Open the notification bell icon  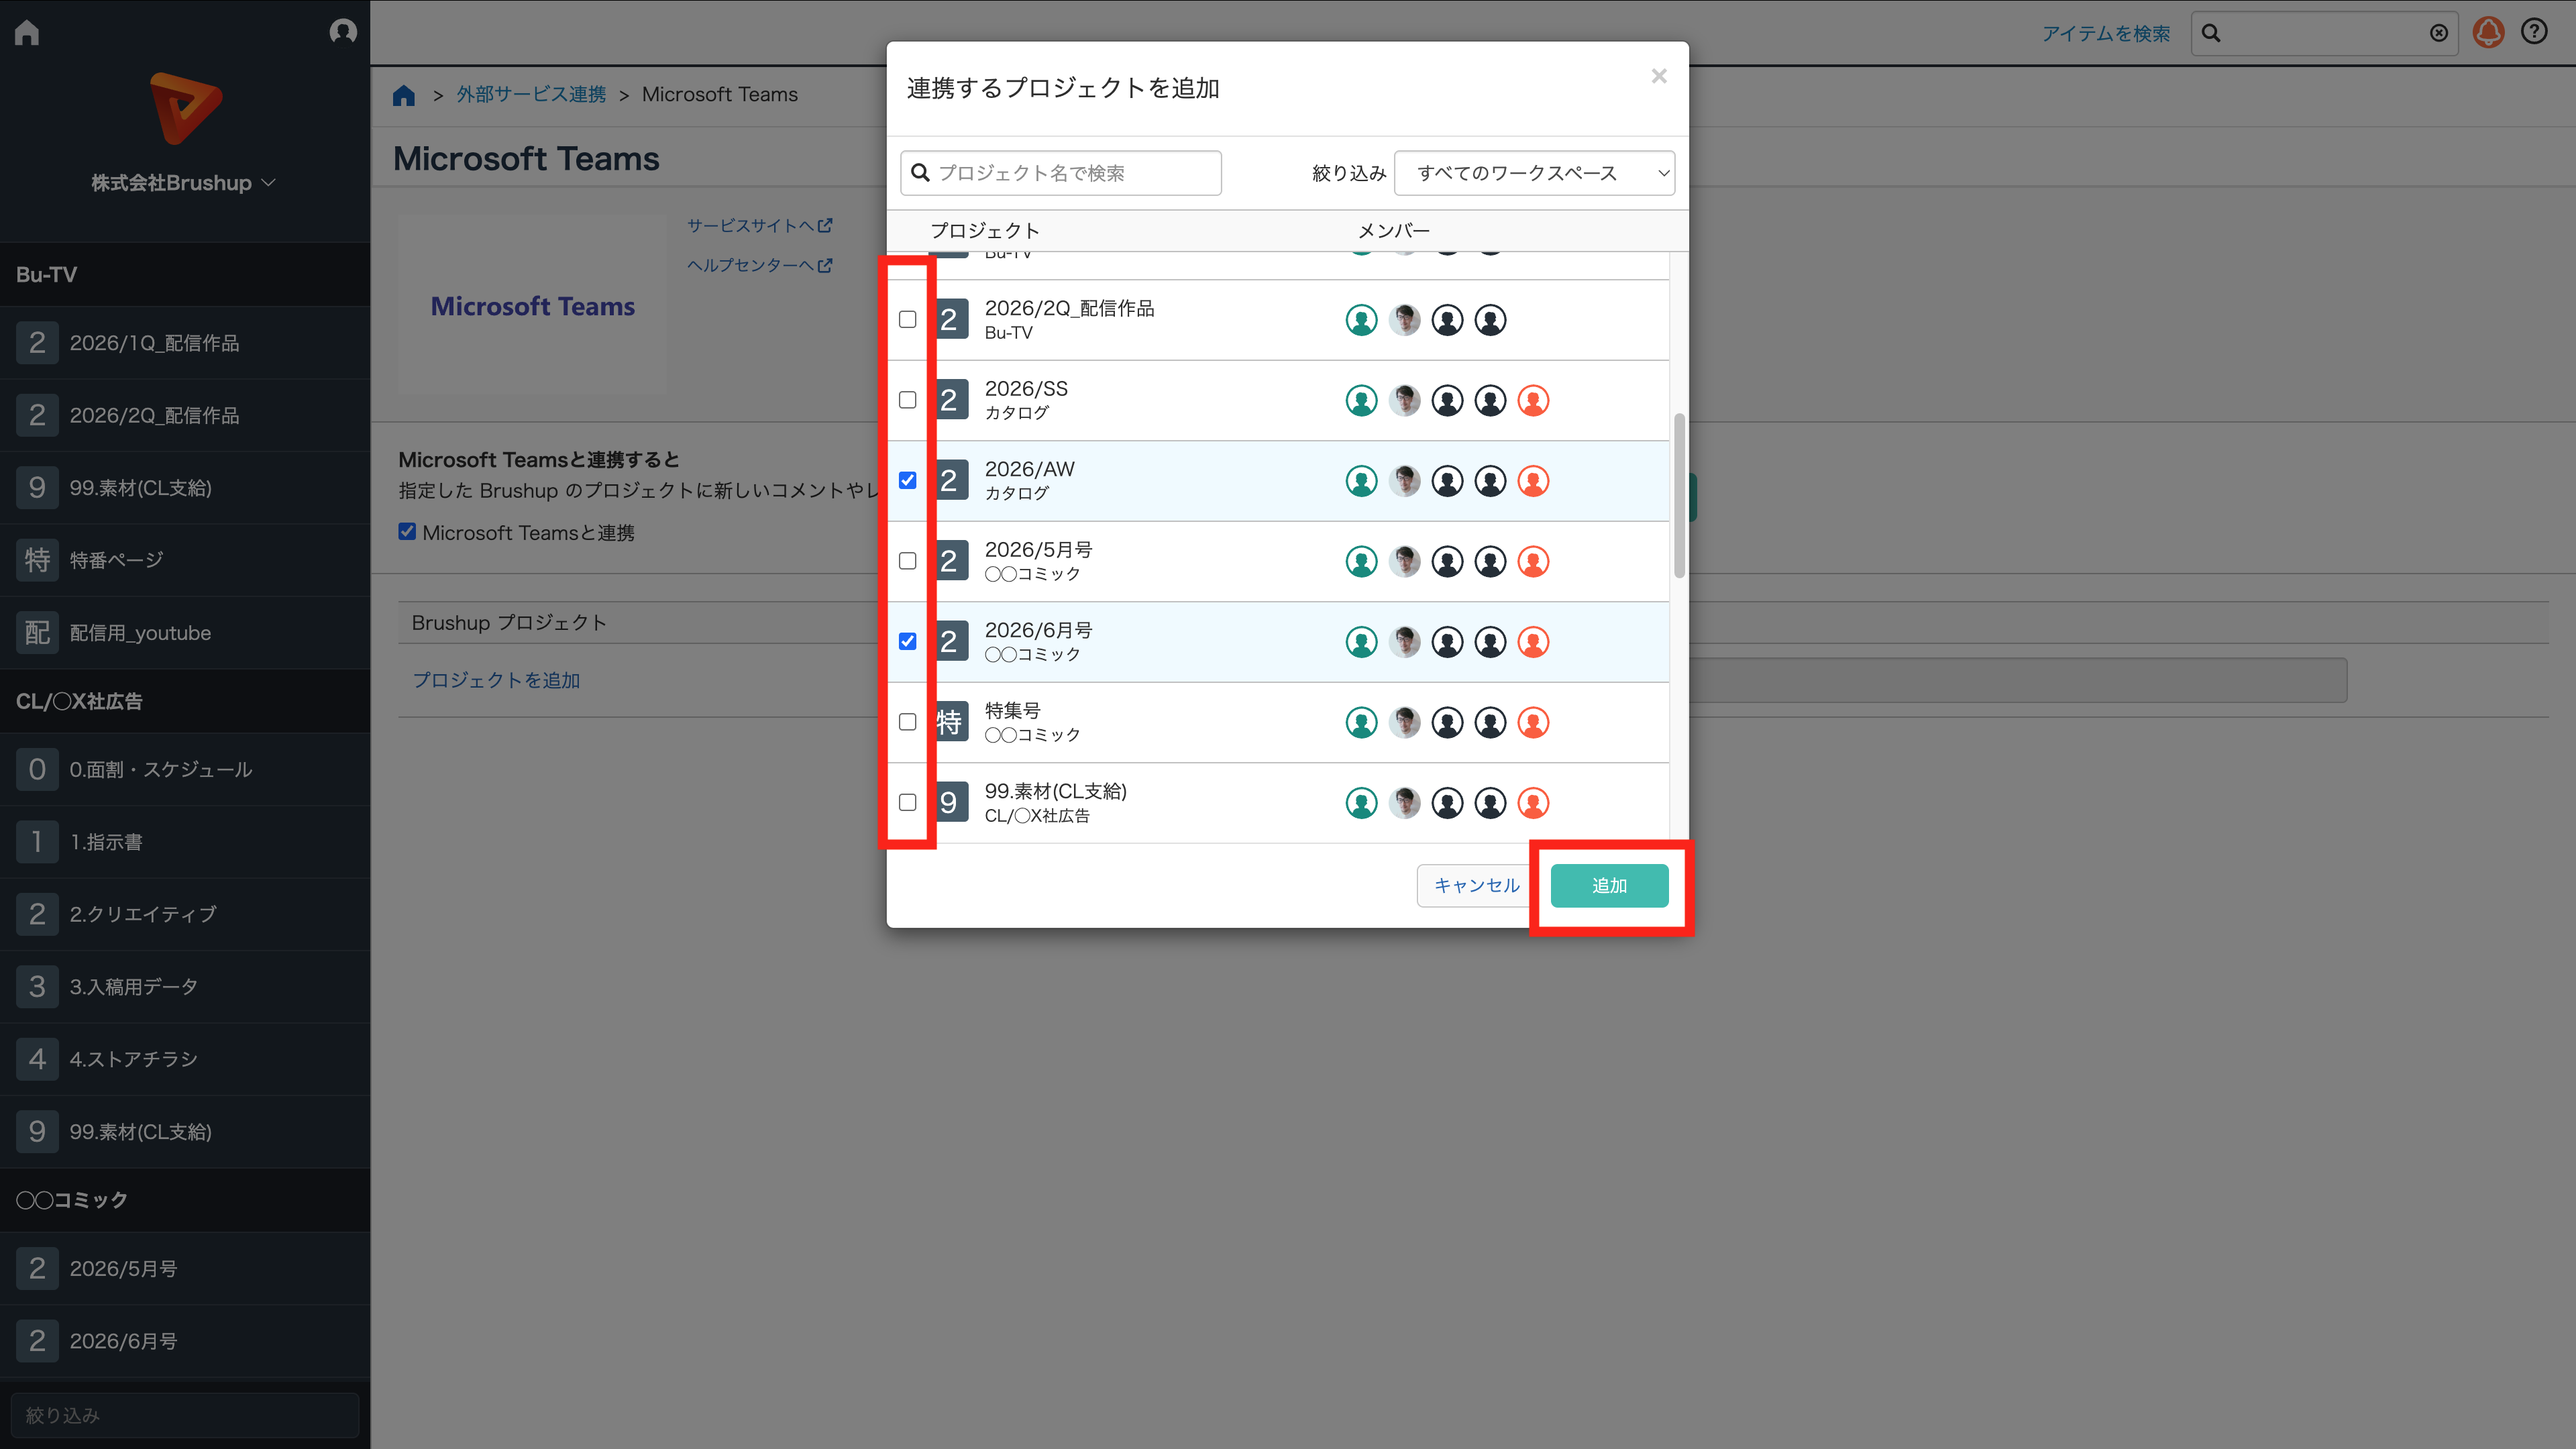tap(2488, 33)
